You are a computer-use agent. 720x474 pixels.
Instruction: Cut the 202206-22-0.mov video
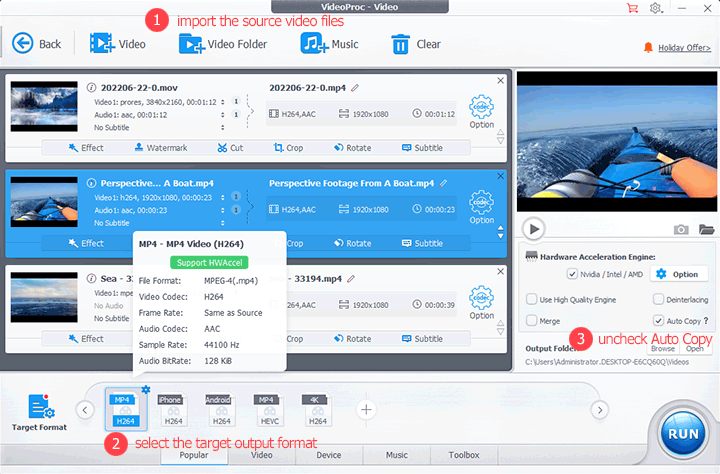[x=230, y=147]
